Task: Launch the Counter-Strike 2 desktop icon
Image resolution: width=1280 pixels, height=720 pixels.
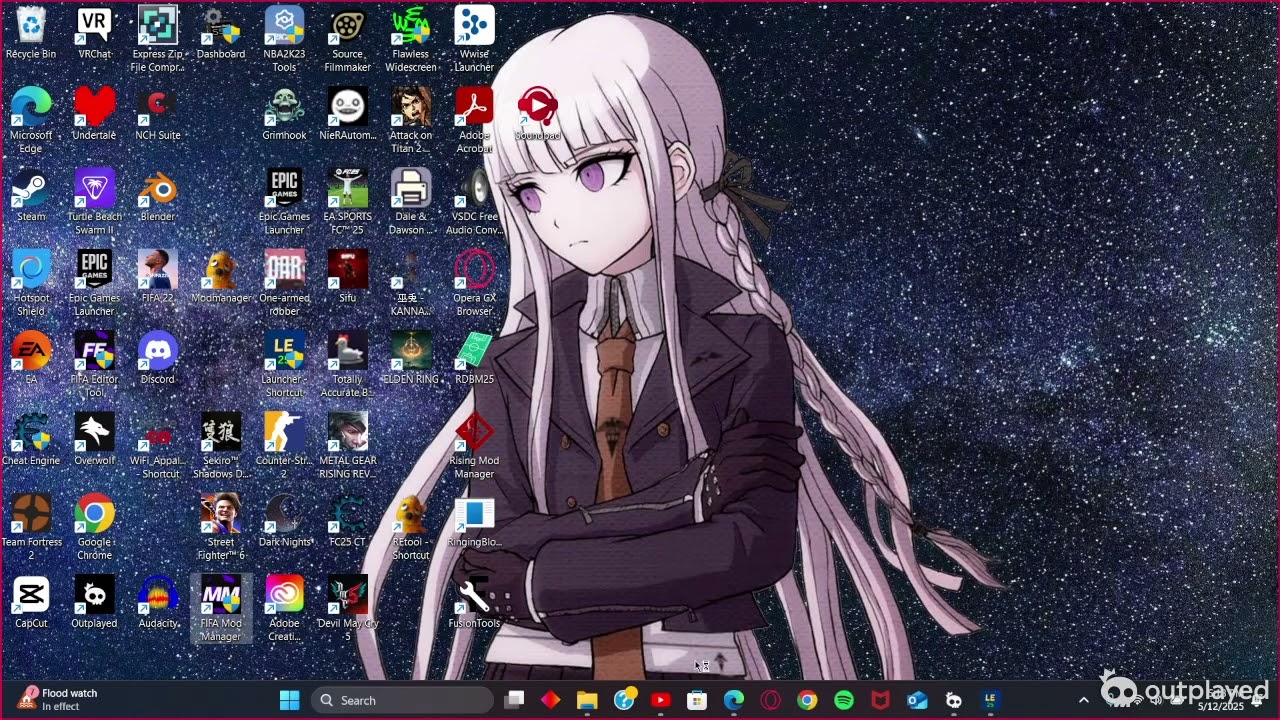Action: pyautogui.click(x=284, y=445)
